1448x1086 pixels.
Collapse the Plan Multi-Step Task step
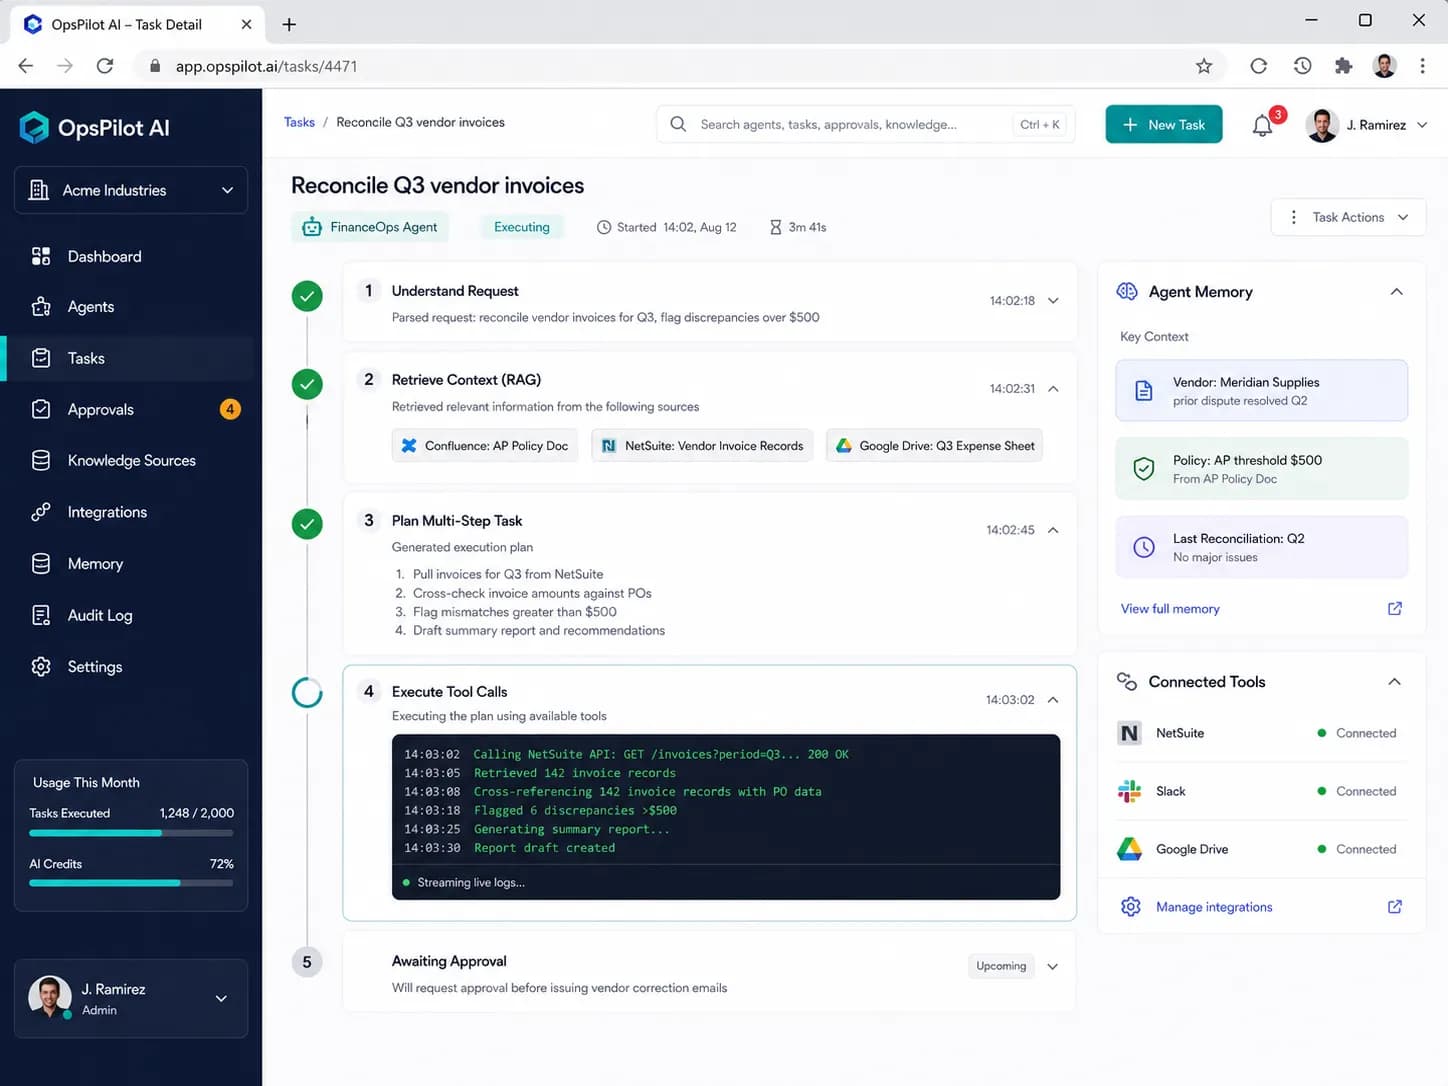tap(1053, 530)
